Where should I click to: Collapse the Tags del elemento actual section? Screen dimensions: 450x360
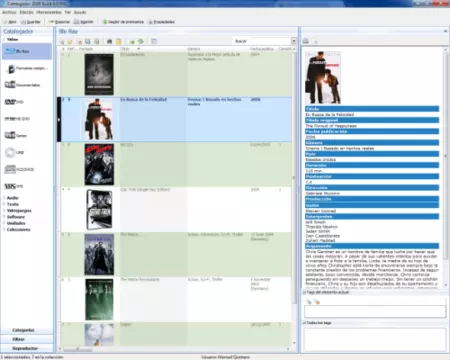[x=304, y=292]
